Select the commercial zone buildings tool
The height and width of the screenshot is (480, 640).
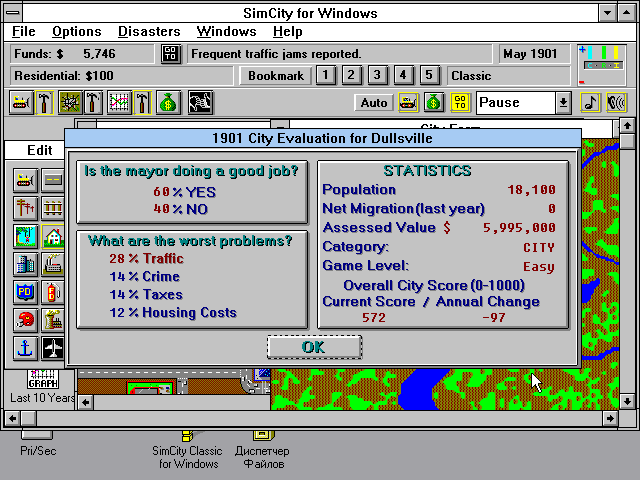[x=25, y=264]
